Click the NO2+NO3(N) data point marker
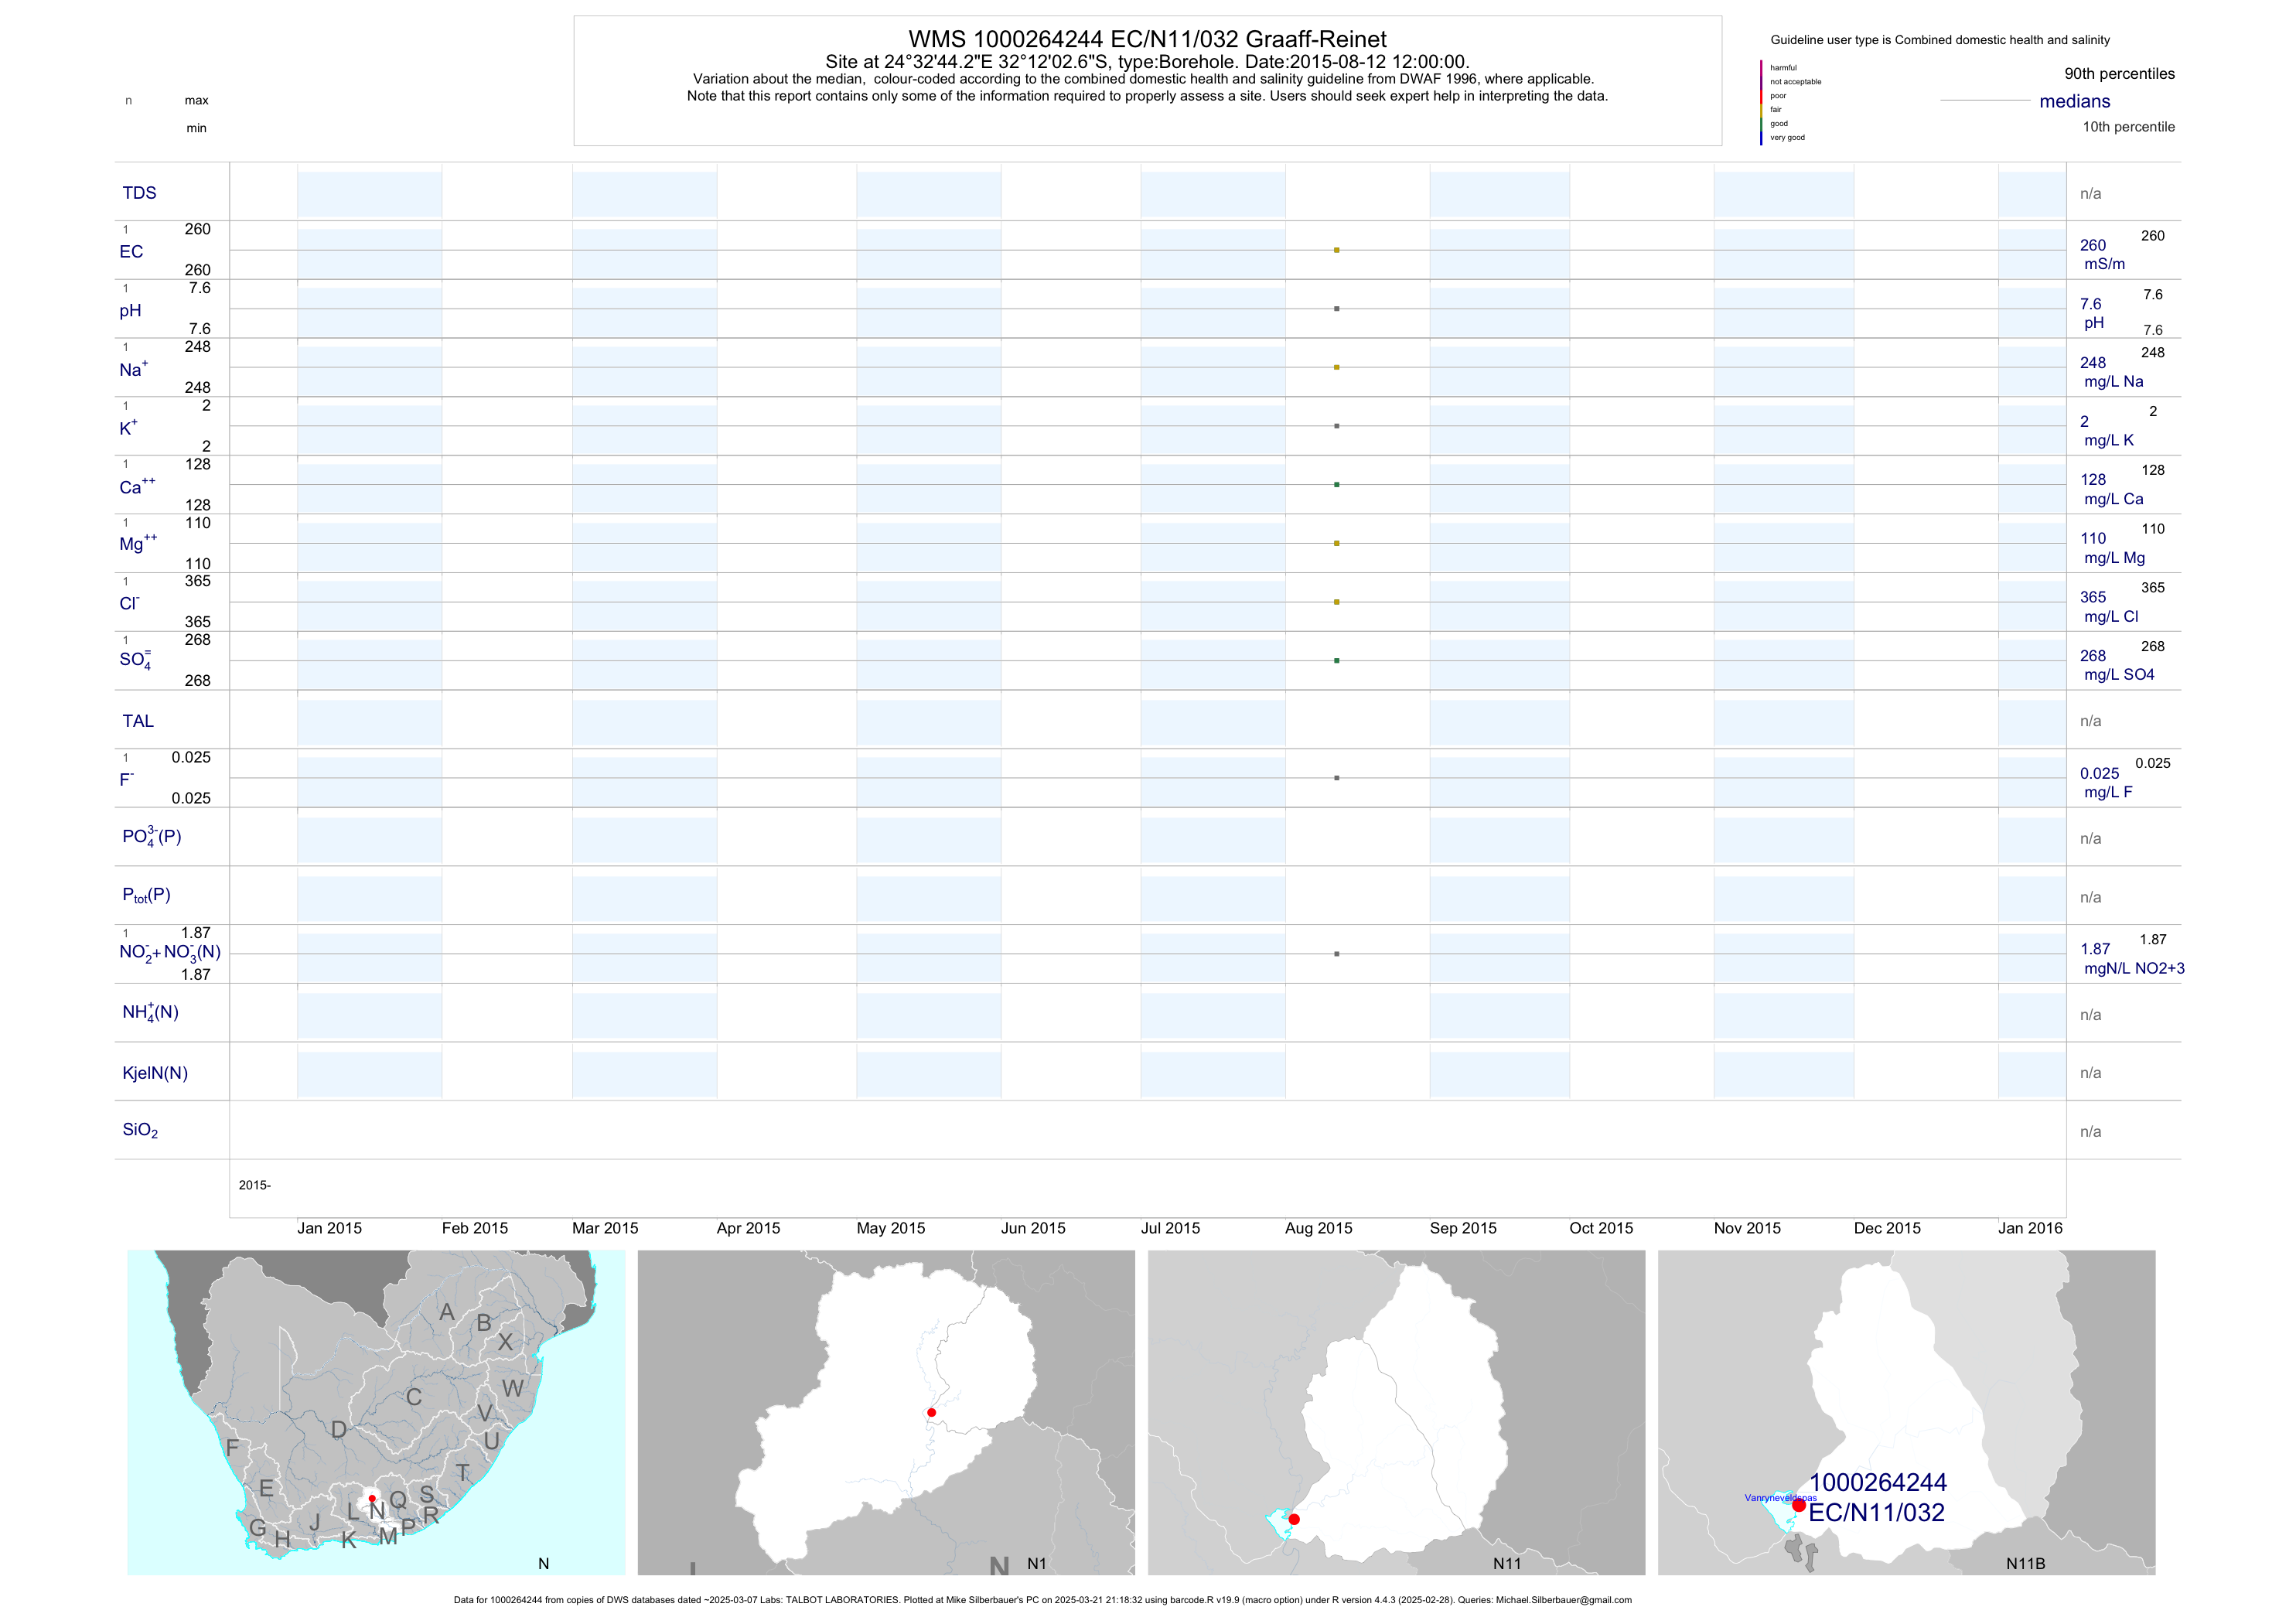Image resolution: width=2296 pixels, height=1624 pixels. (x=1336, y=954)
